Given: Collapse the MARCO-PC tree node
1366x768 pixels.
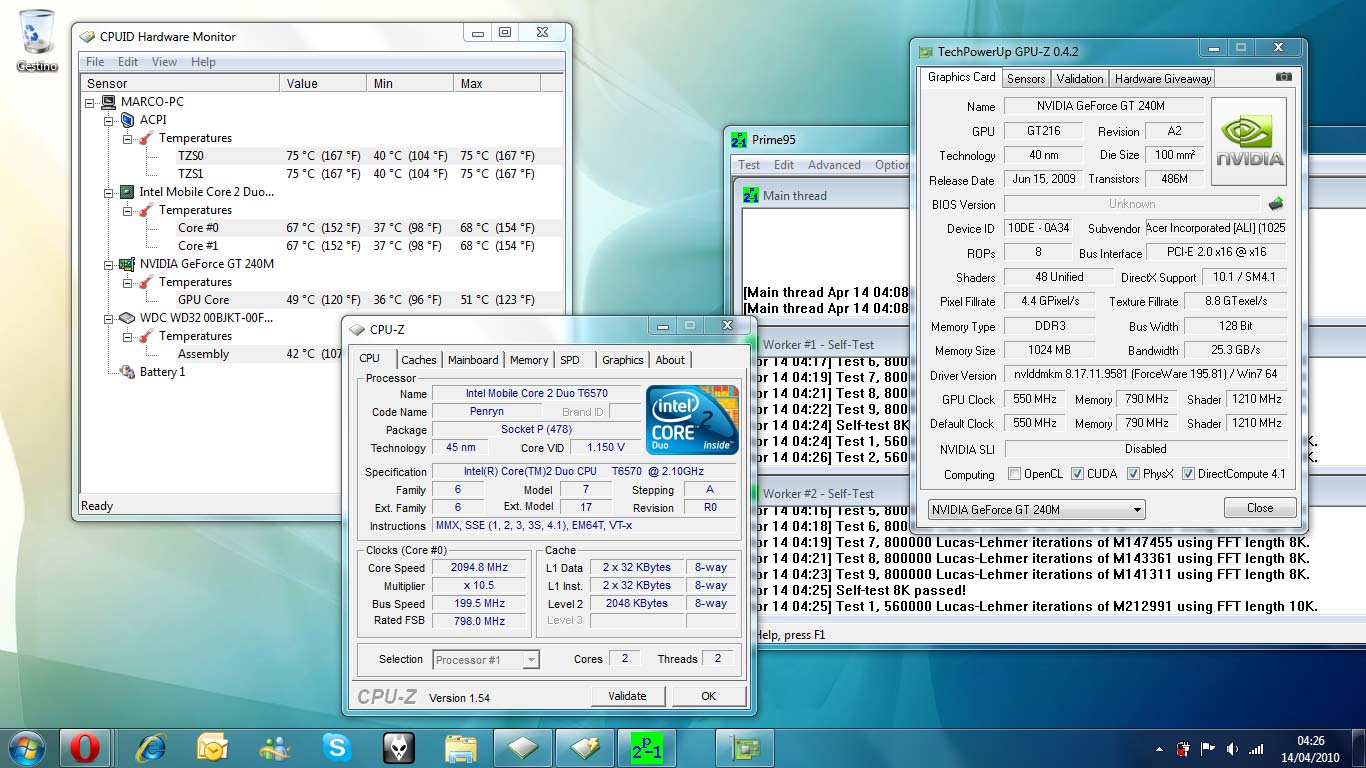Looking at the screenshot, I should point(89,102).
